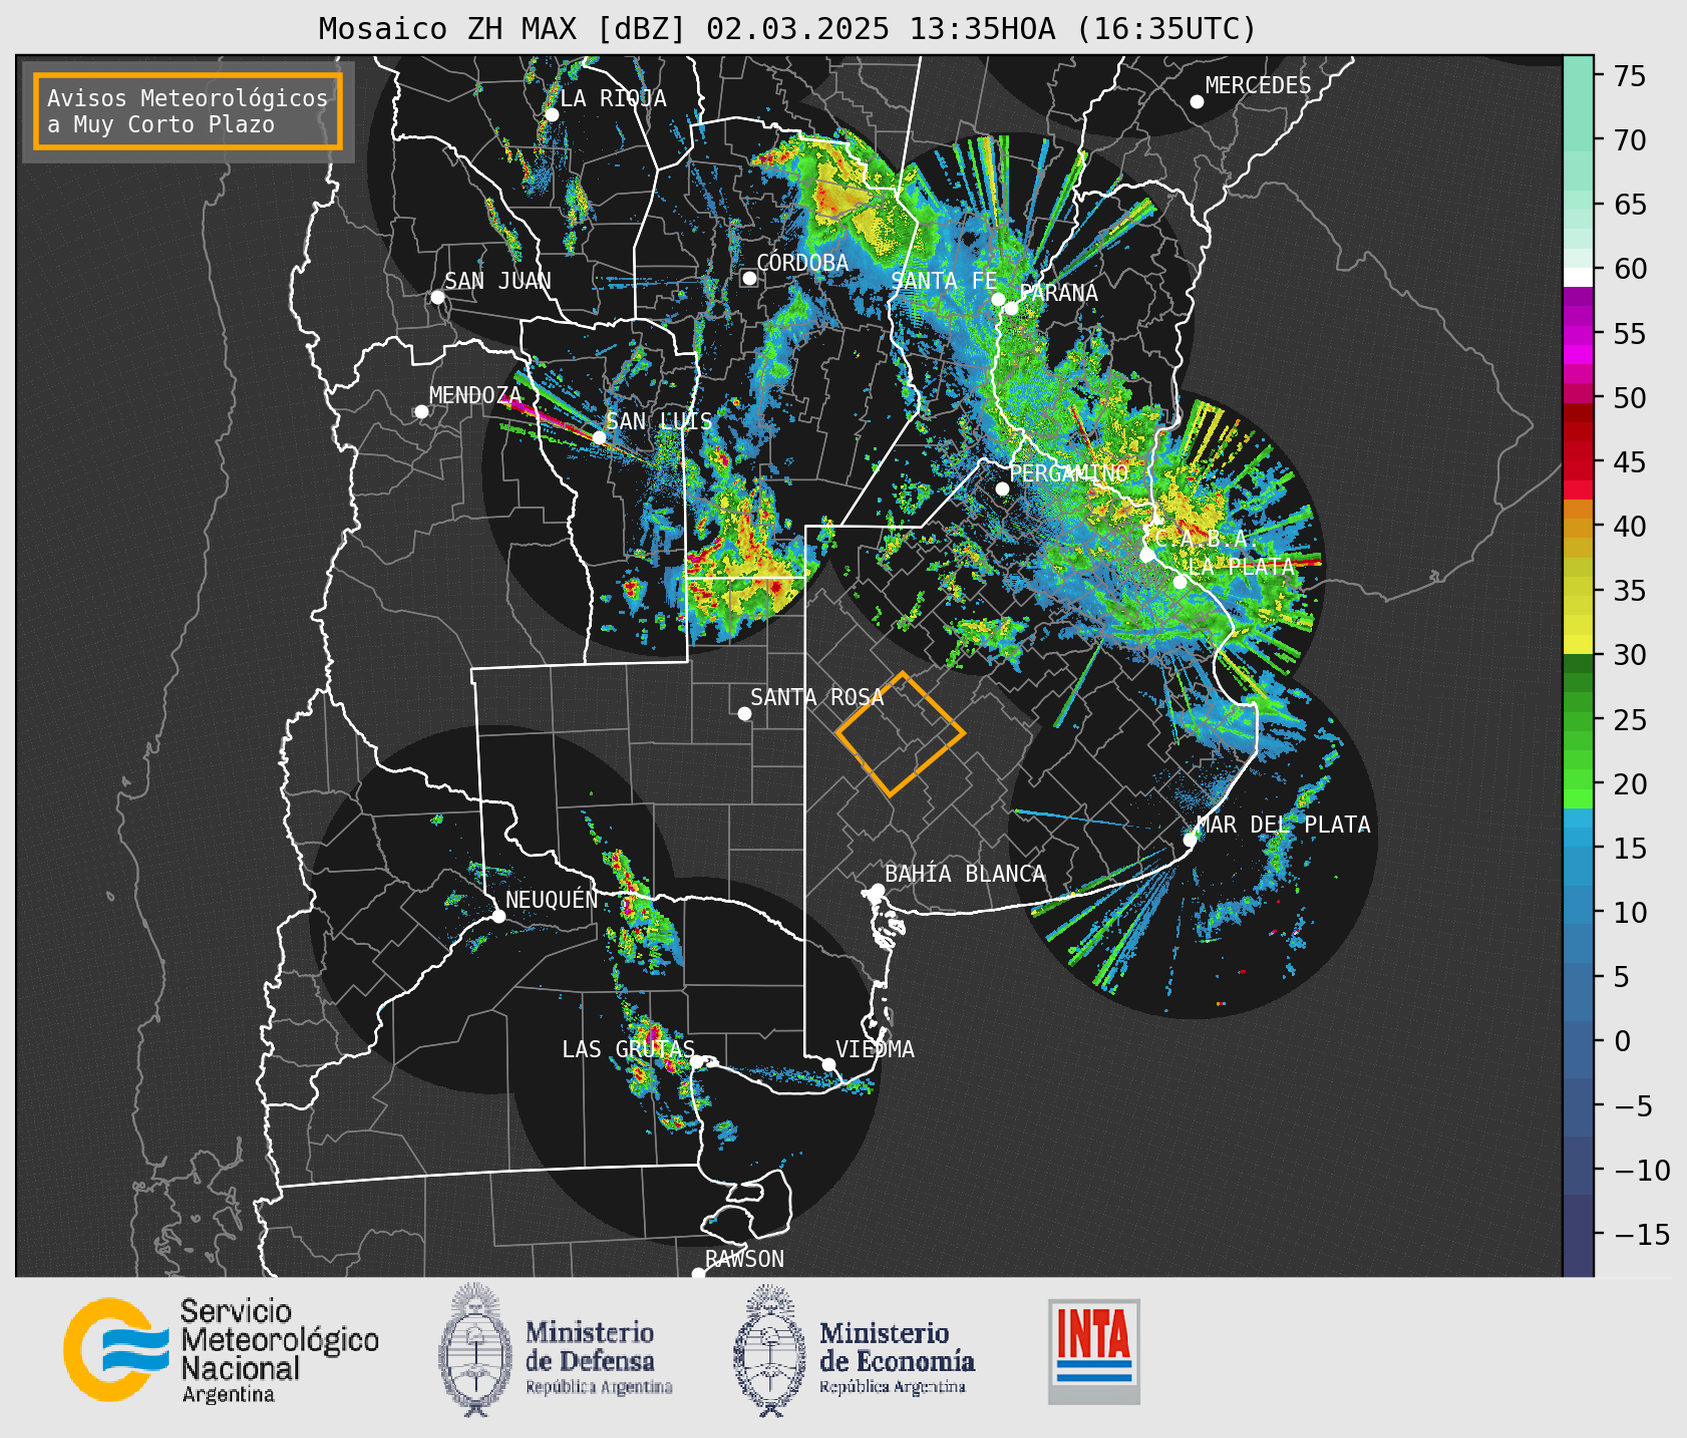Image resolution: width=1687 pixels, height=1438 pixels.
Task: Click the Avisos Meteorológicos a Muy Corto Plazo legend box
Action: [188, 111]
